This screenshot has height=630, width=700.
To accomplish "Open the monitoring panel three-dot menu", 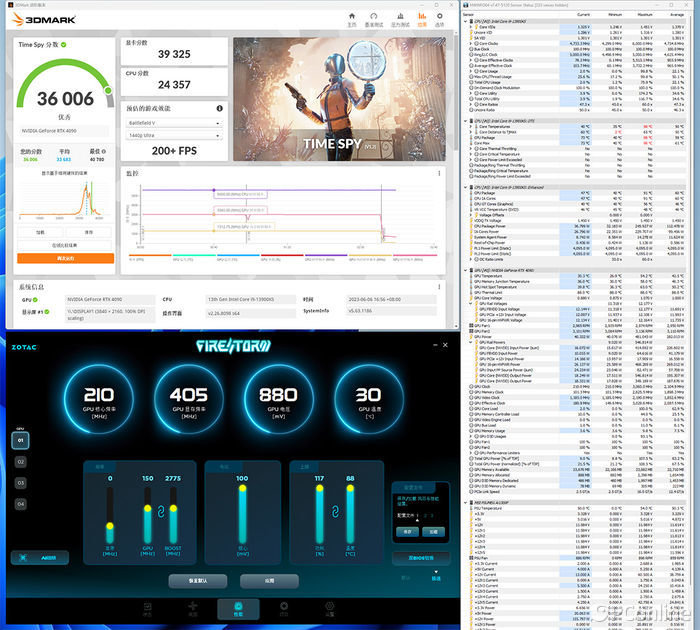I will tap(439, 173).
